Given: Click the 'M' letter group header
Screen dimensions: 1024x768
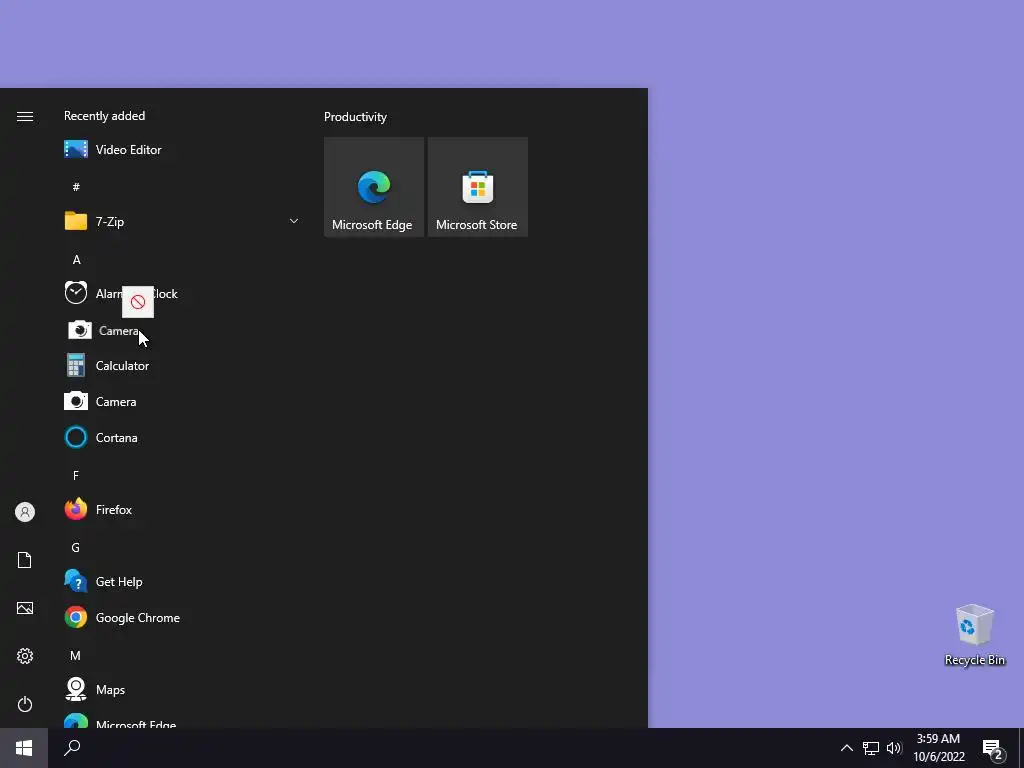Looking at the screenshot, I should [76, 655].
